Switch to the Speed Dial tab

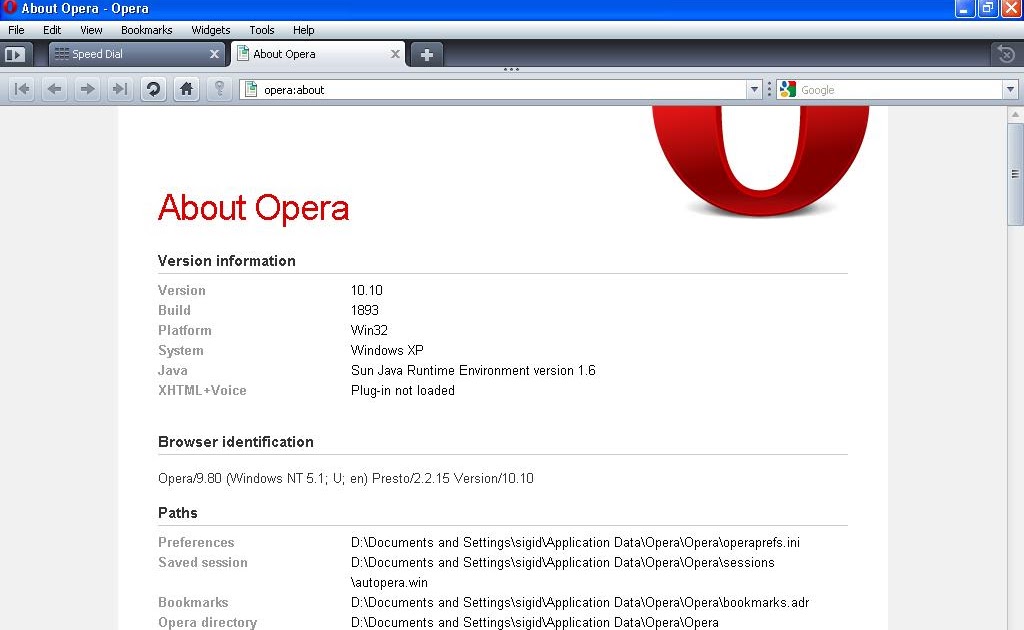click(136, 54)
